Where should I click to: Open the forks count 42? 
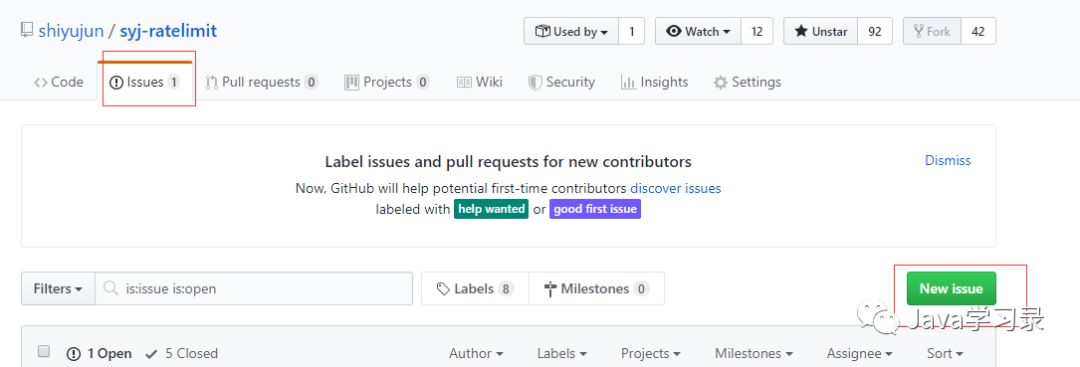978,31
